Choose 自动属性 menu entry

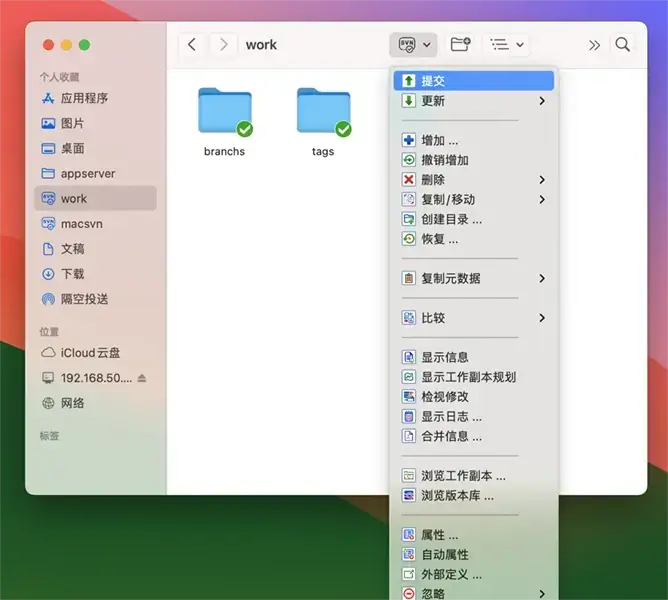click(x=474, y=554)
